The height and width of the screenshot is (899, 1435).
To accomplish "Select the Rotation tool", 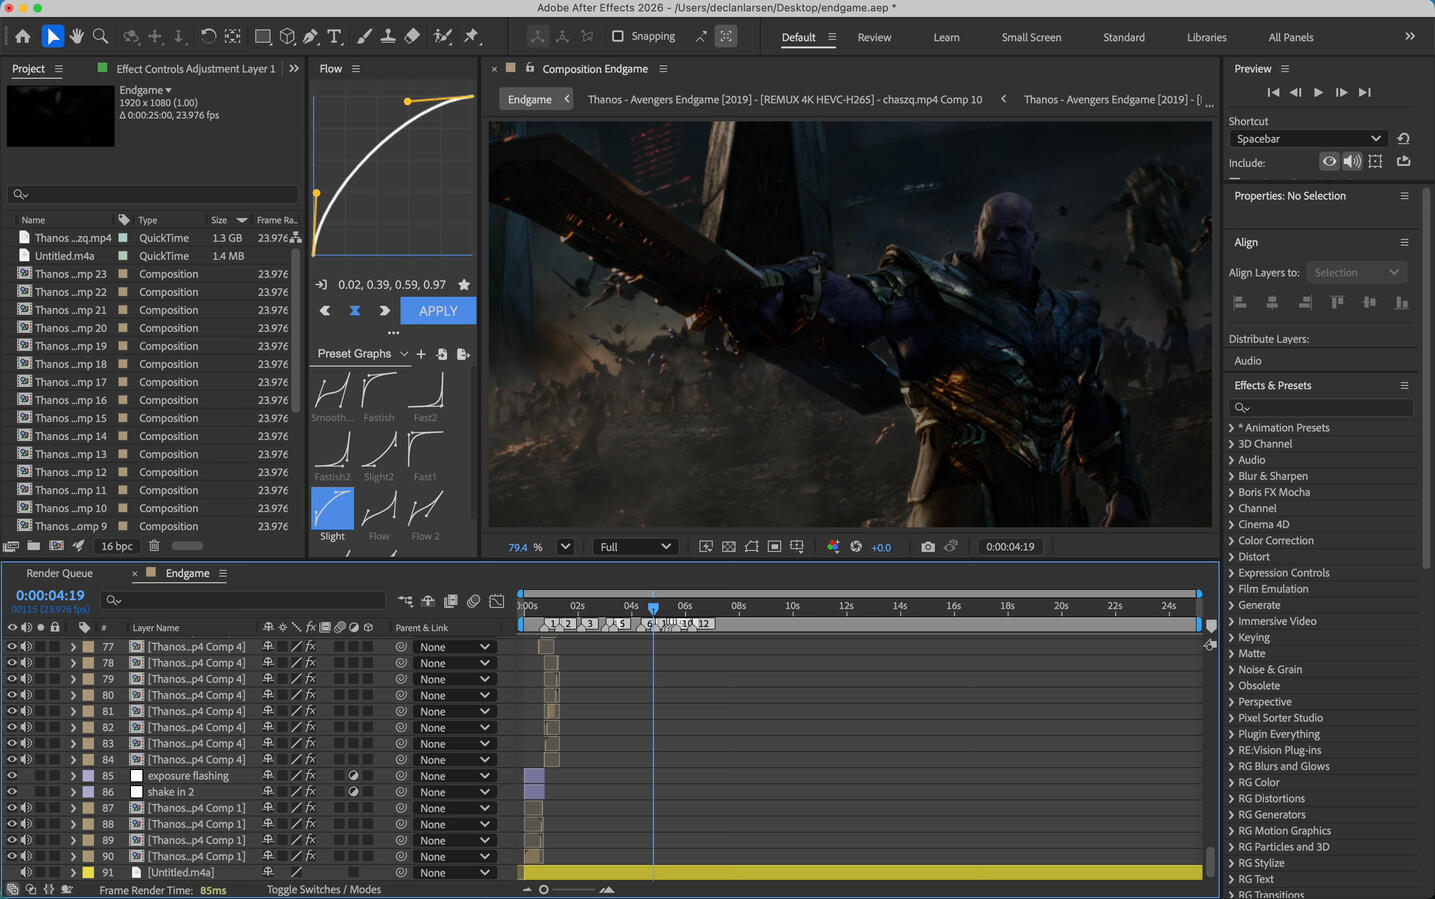I will [208, 37].
